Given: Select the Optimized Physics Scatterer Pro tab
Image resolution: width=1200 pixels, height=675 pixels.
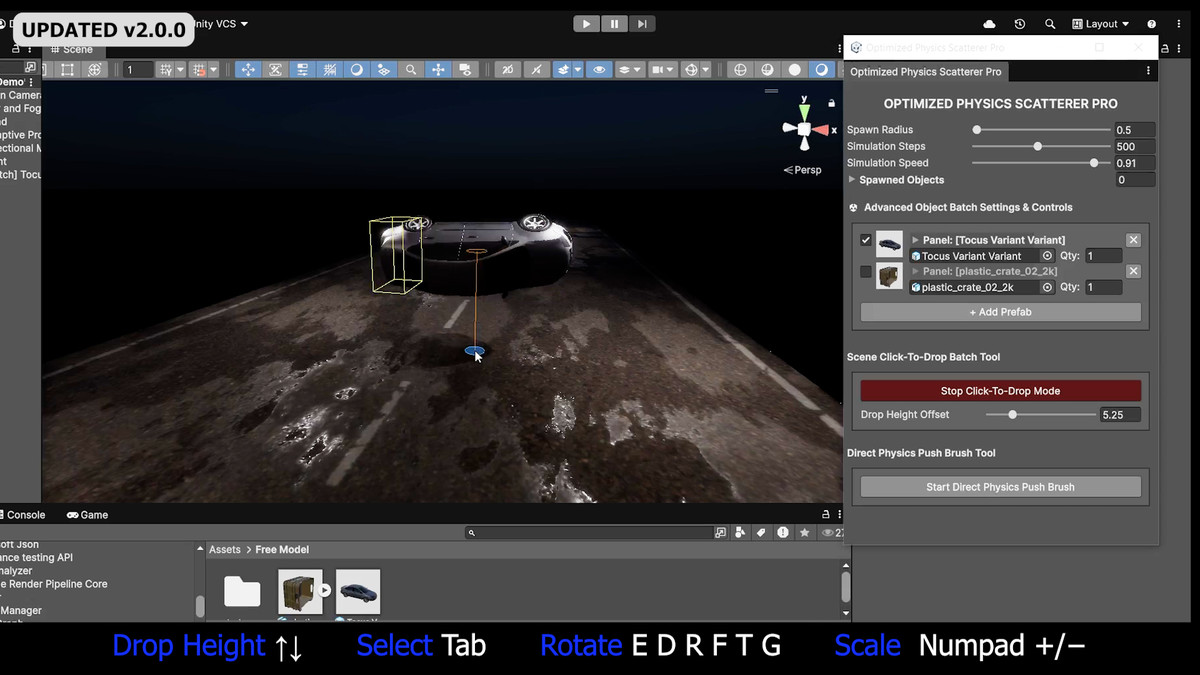Looking at the screenshot, I should [x=925, y=72].
